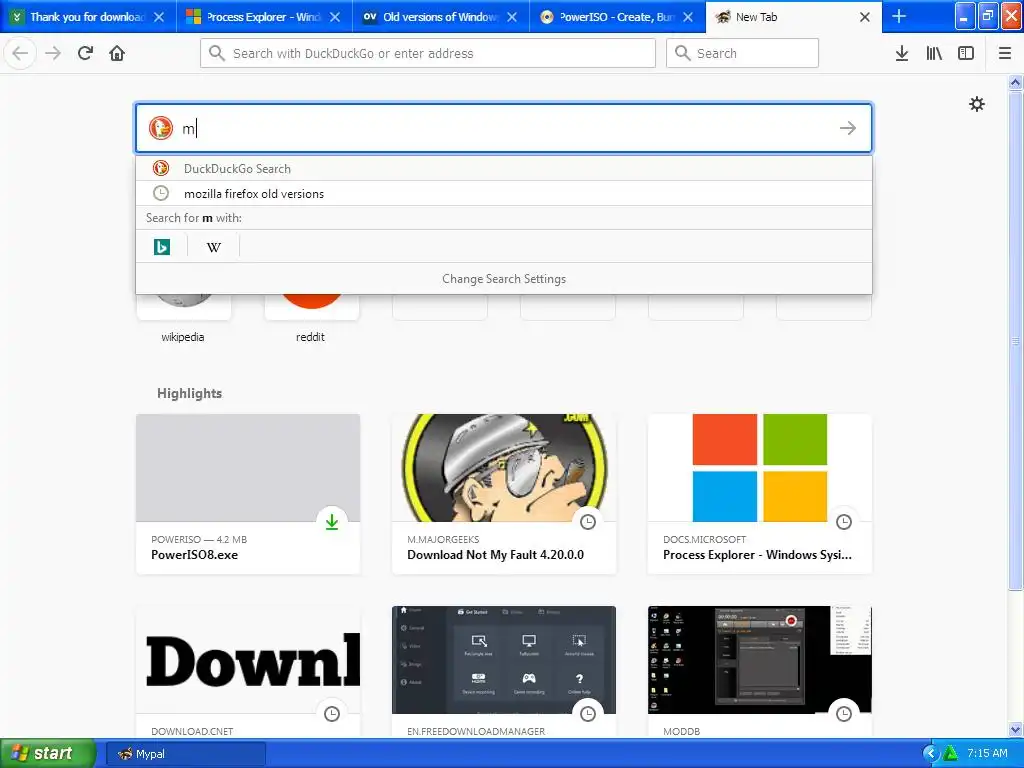The image size is (1024, 768).
Task: Click the history clock on freedownloadmanager card
Action: pyautogui.click(x=588, y=714)
